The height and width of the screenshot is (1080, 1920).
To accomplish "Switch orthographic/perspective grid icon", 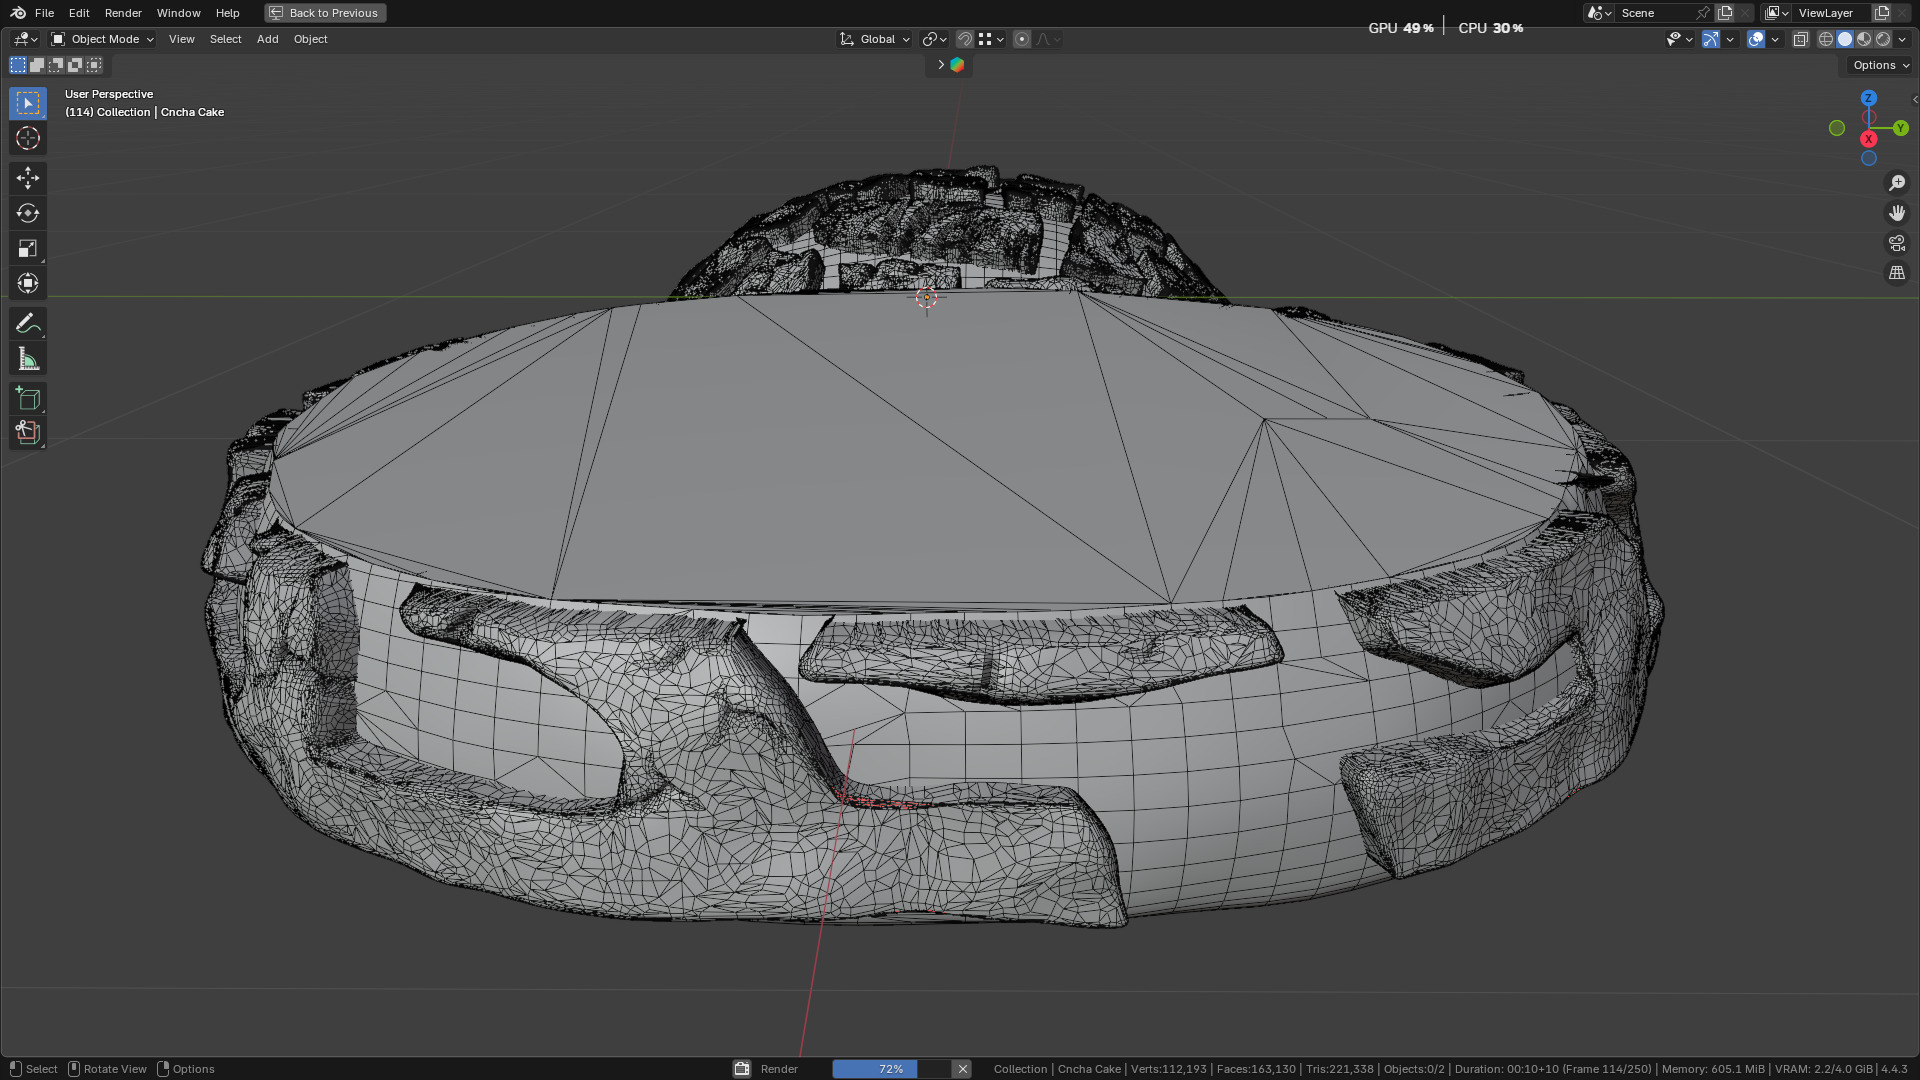I will pos(1897,273).
